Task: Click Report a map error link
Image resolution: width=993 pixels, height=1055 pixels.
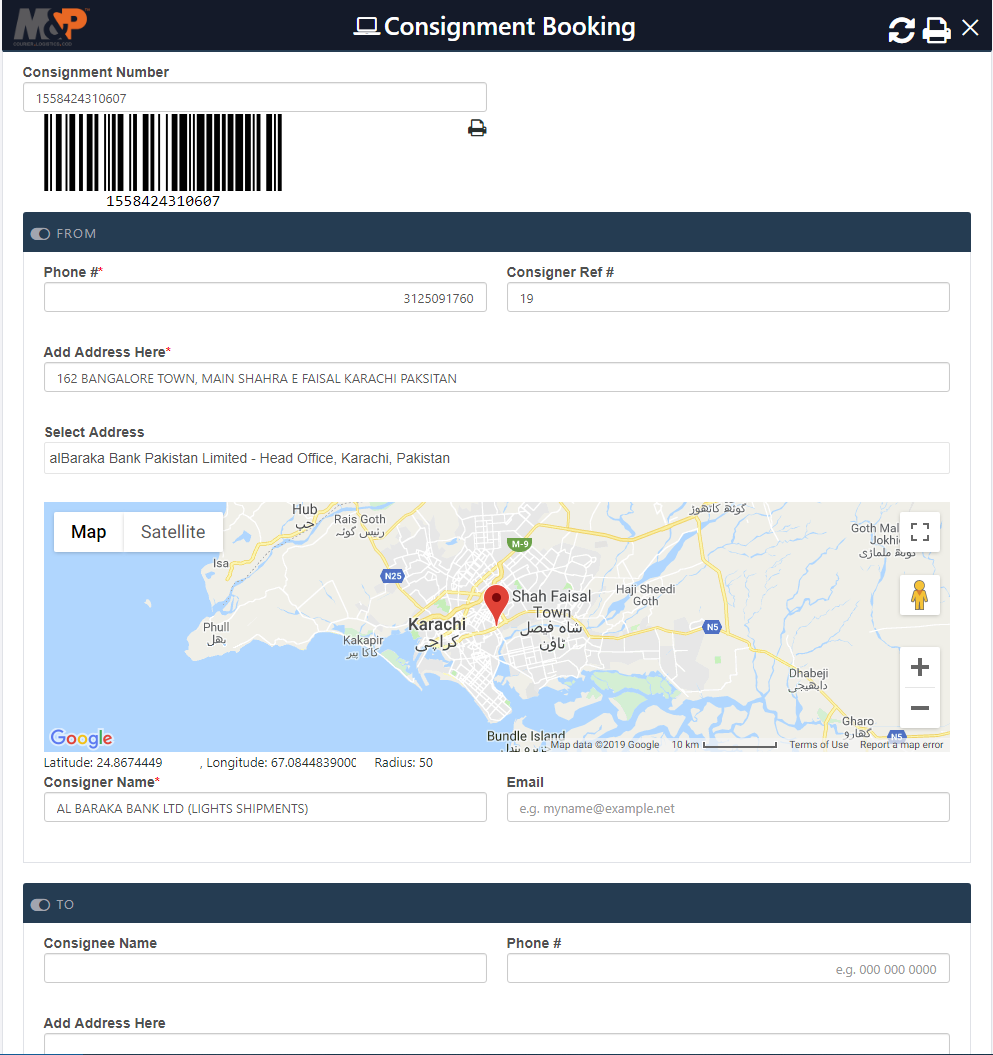Action: 902,744
